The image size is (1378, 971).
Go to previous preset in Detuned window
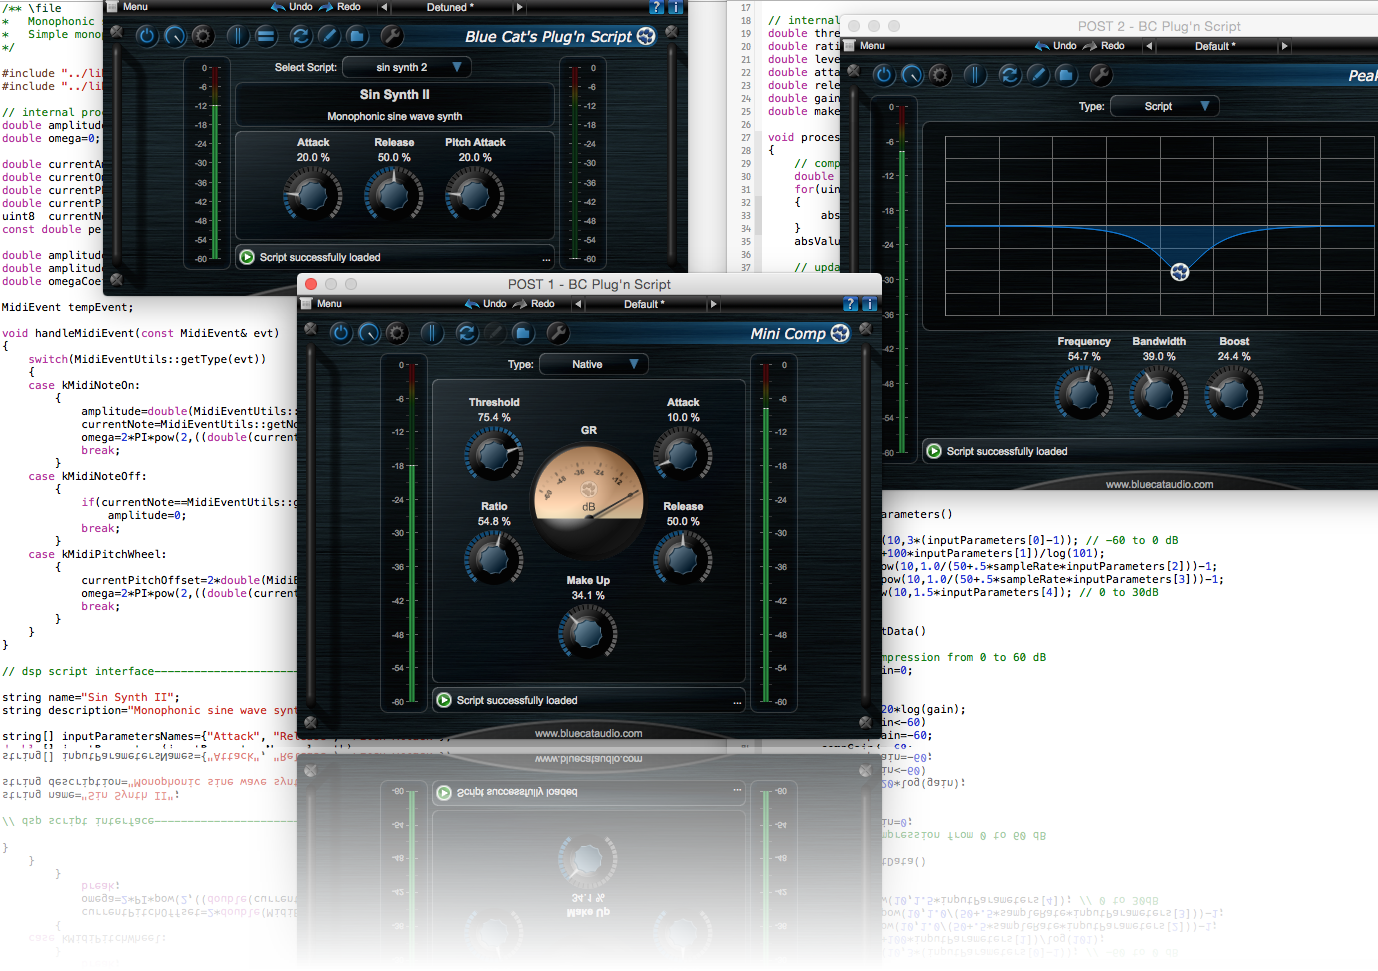click(x=384, y=7)
